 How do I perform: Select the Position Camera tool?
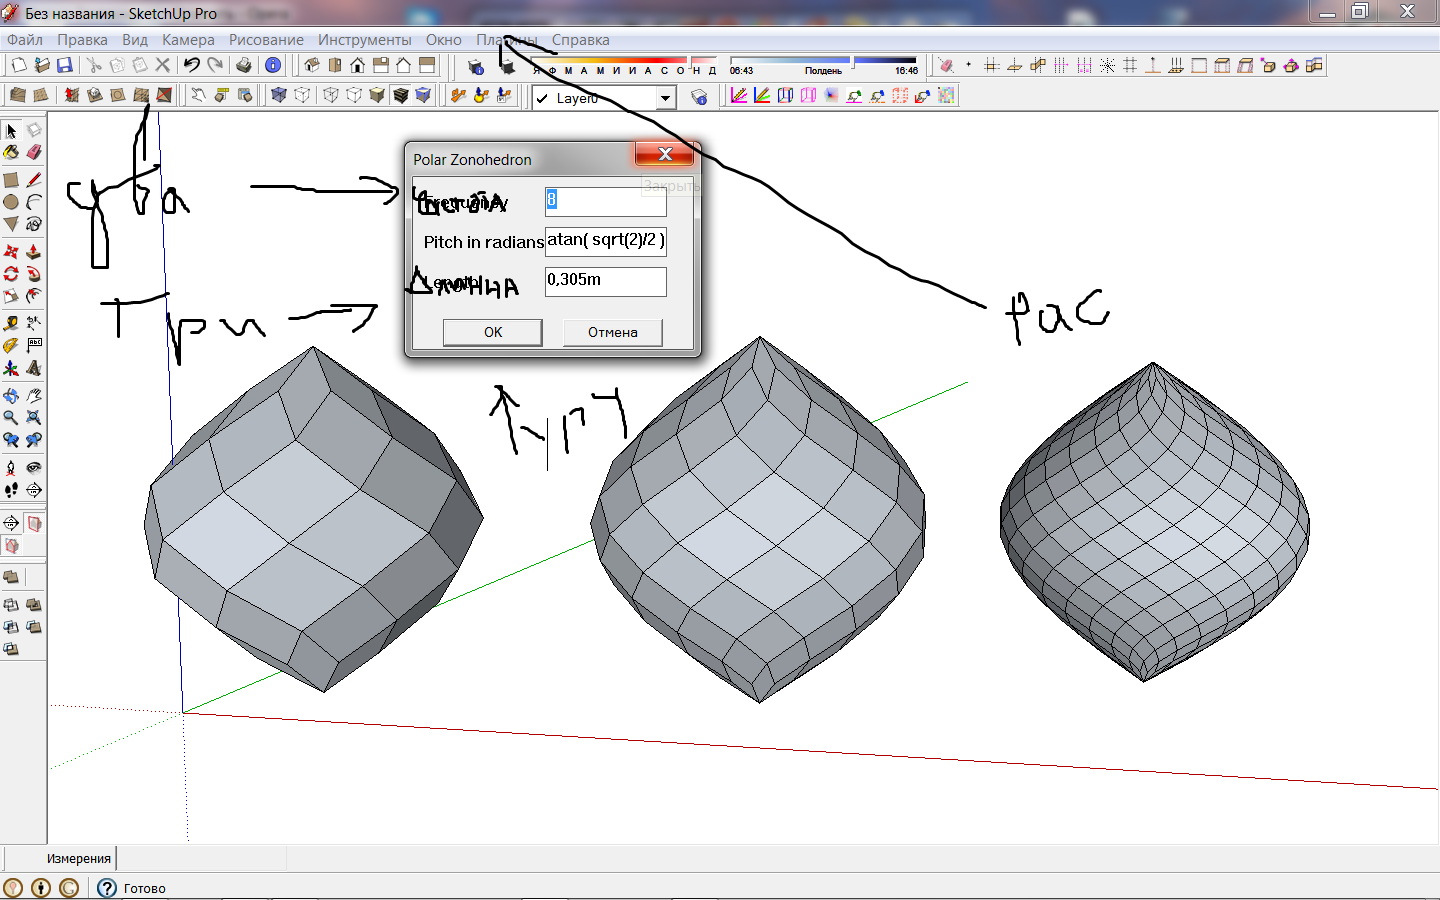pos(11,467)
